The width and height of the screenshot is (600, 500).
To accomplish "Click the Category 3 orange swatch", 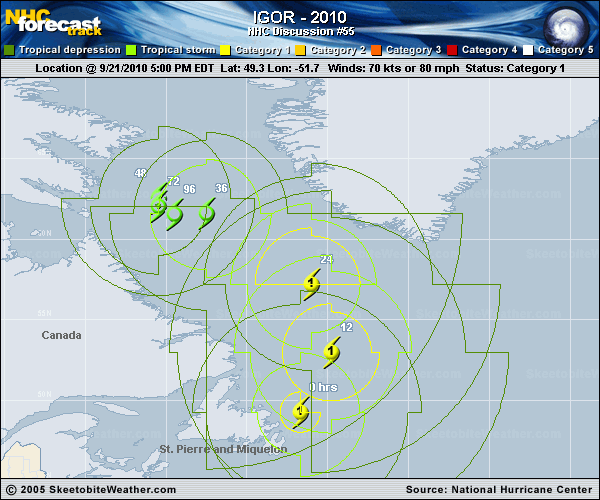I will click(x=376, y=50).
